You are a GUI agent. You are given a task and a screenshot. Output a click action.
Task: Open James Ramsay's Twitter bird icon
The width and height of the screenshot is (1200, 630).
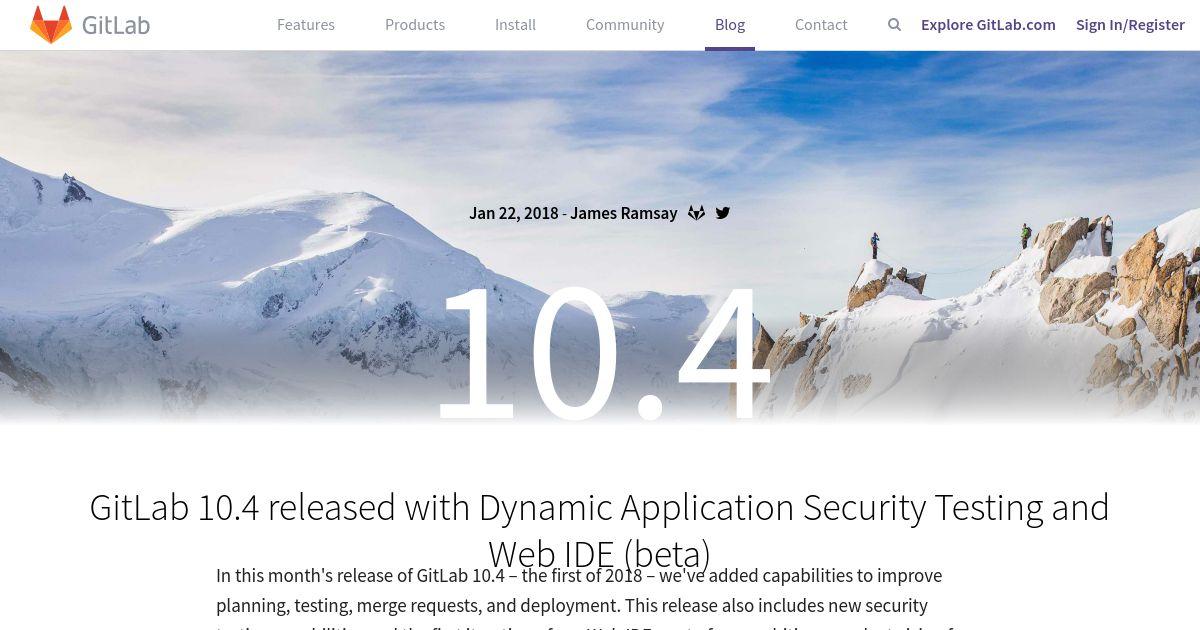coord(723,213)
